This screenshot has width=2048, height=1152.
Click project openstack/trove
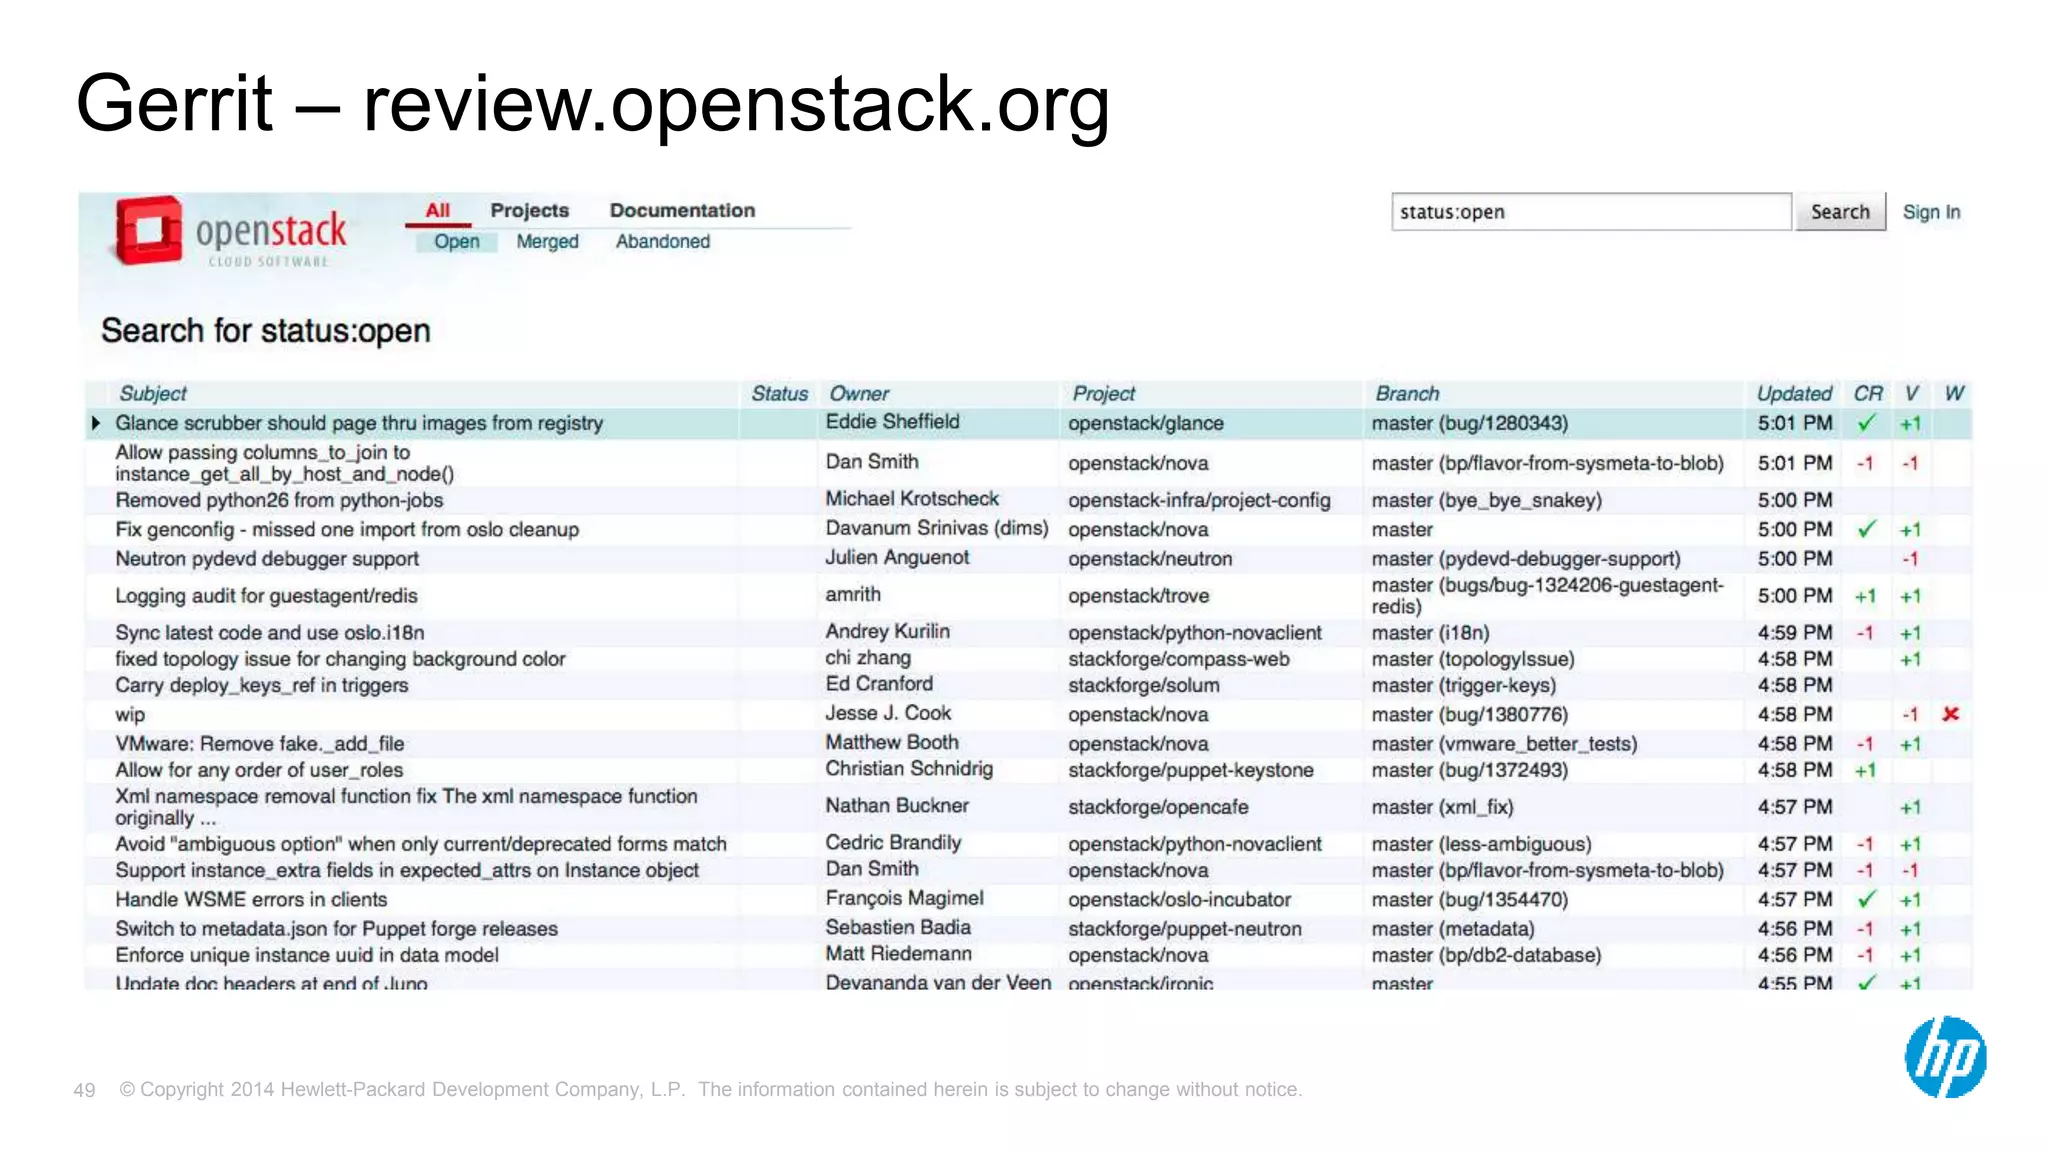click(1139, 596)
